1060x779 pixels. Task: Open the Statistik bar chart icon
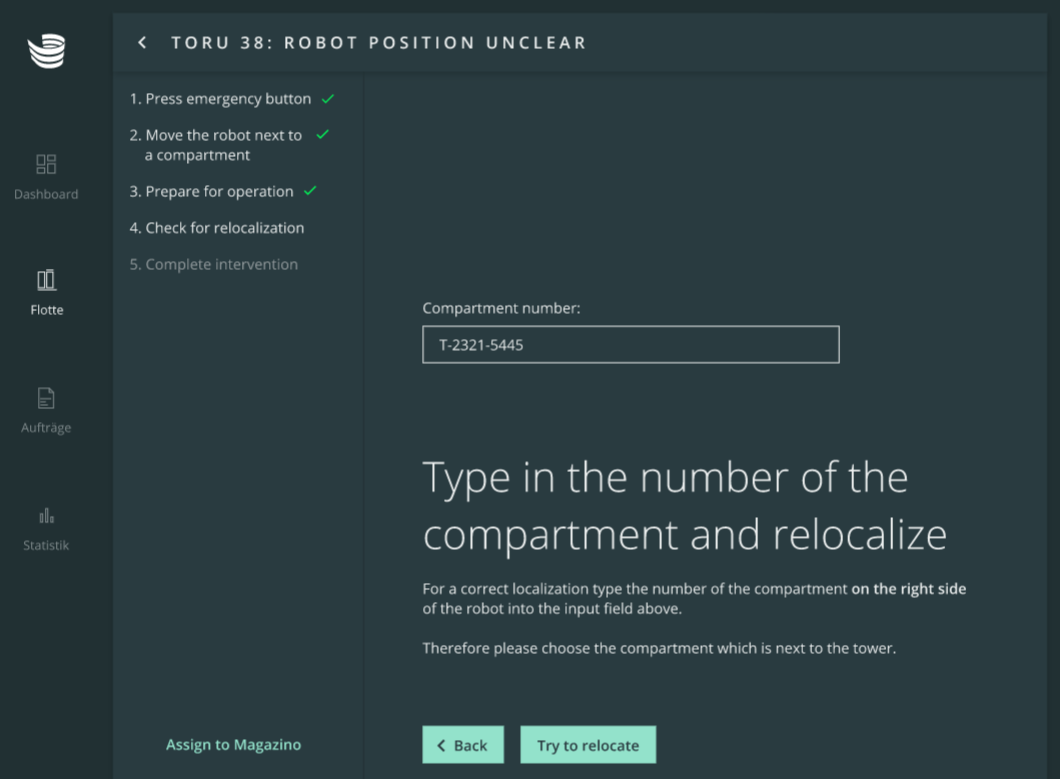[46, 516]
